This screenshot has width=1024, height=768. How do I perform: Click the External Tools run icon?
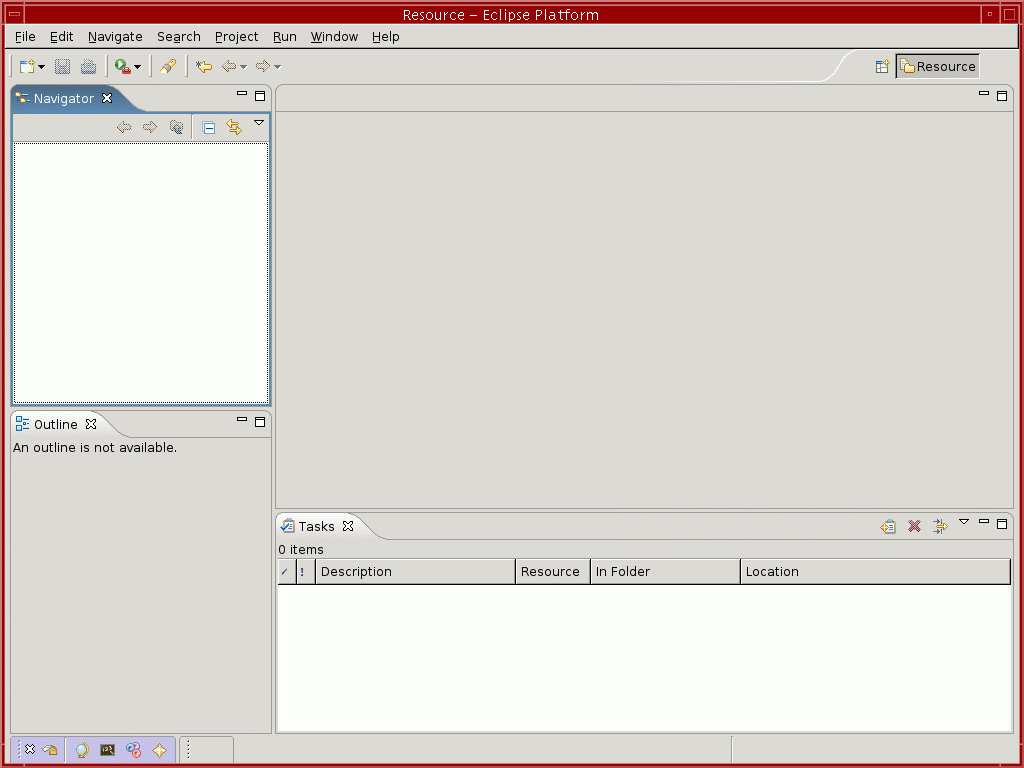point(122,67)
